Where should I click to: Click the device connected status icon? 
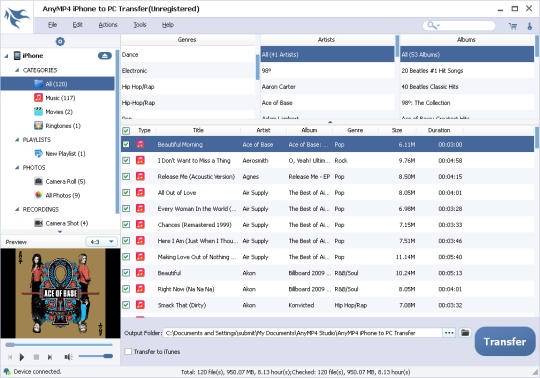(7, 371)
